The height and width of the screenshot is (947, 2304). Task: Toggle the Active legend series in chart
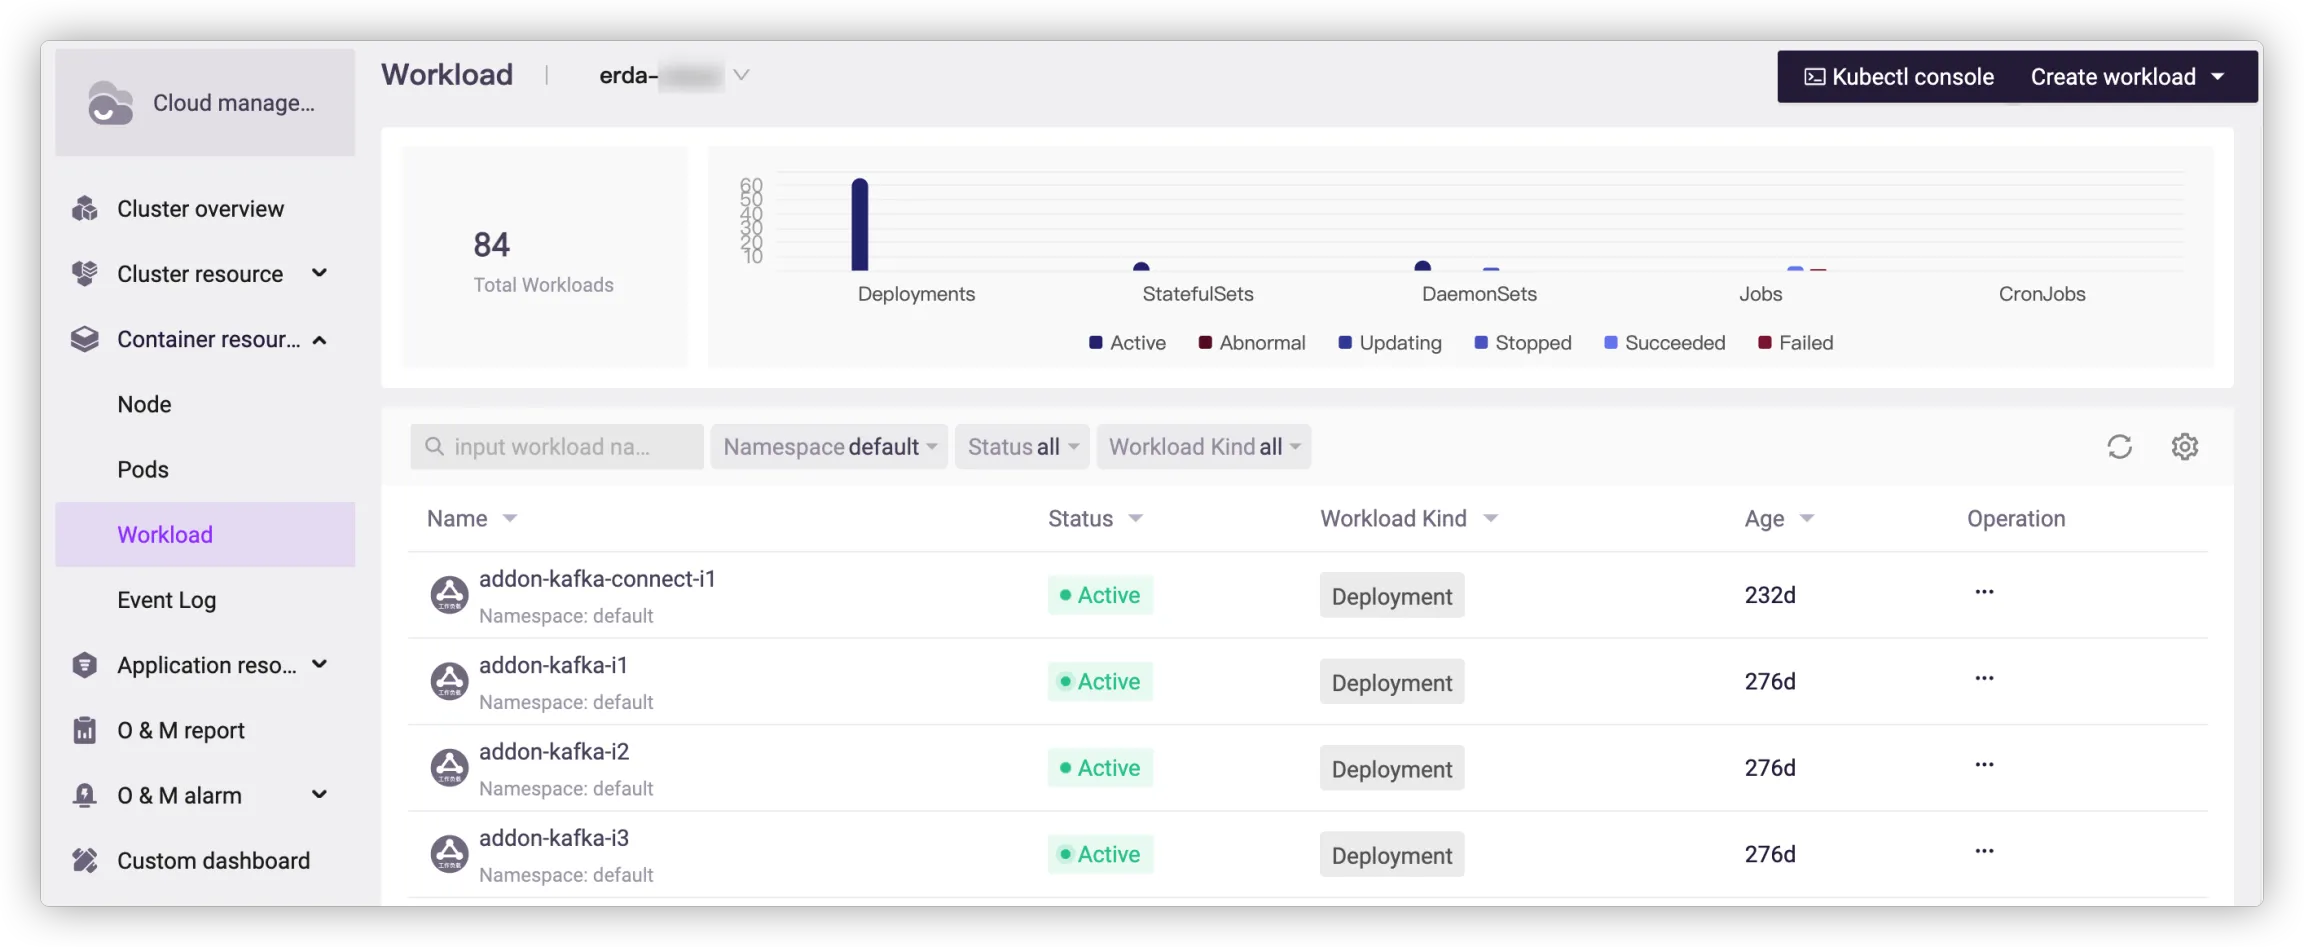tap(1127, 343)
